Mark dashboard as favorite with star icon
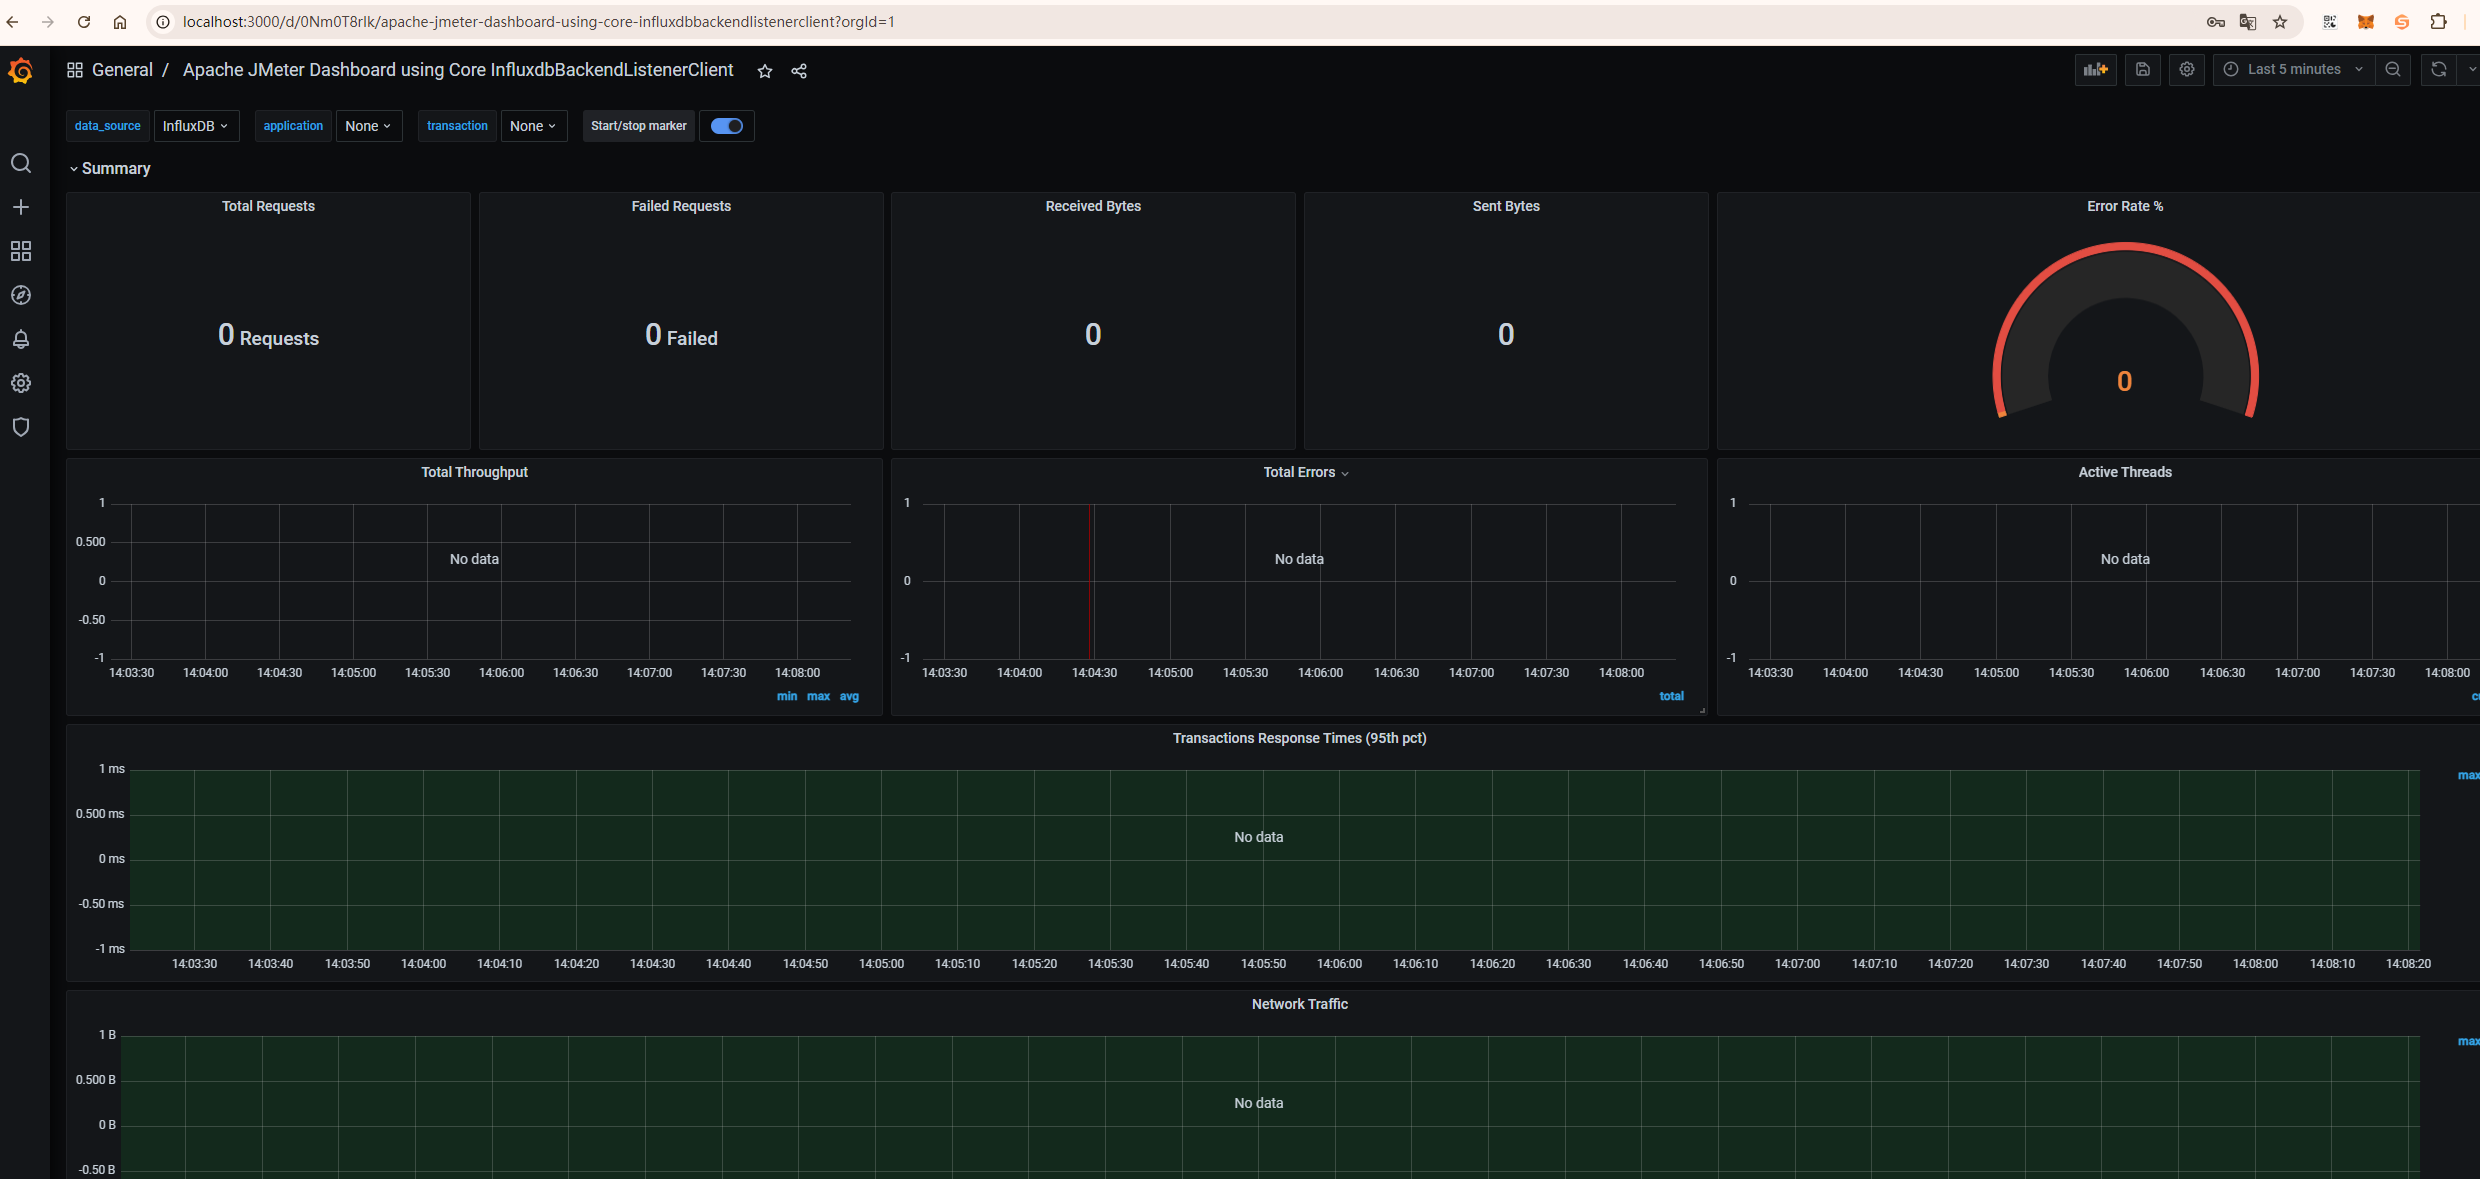 click(x=765, y=71)
